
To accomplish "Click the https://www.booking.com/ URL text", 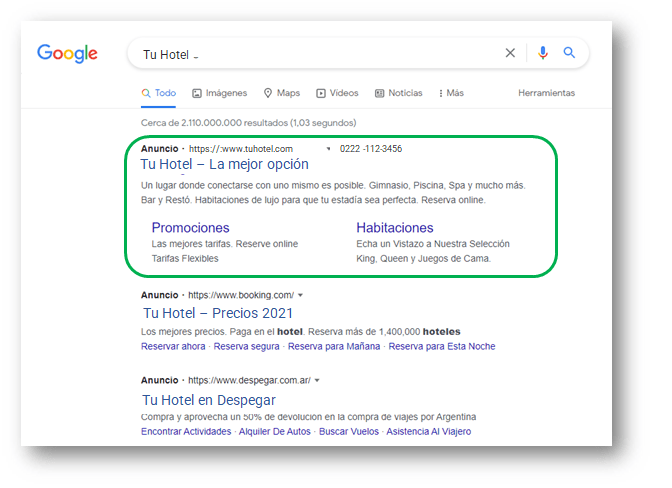I will point(241,295).
